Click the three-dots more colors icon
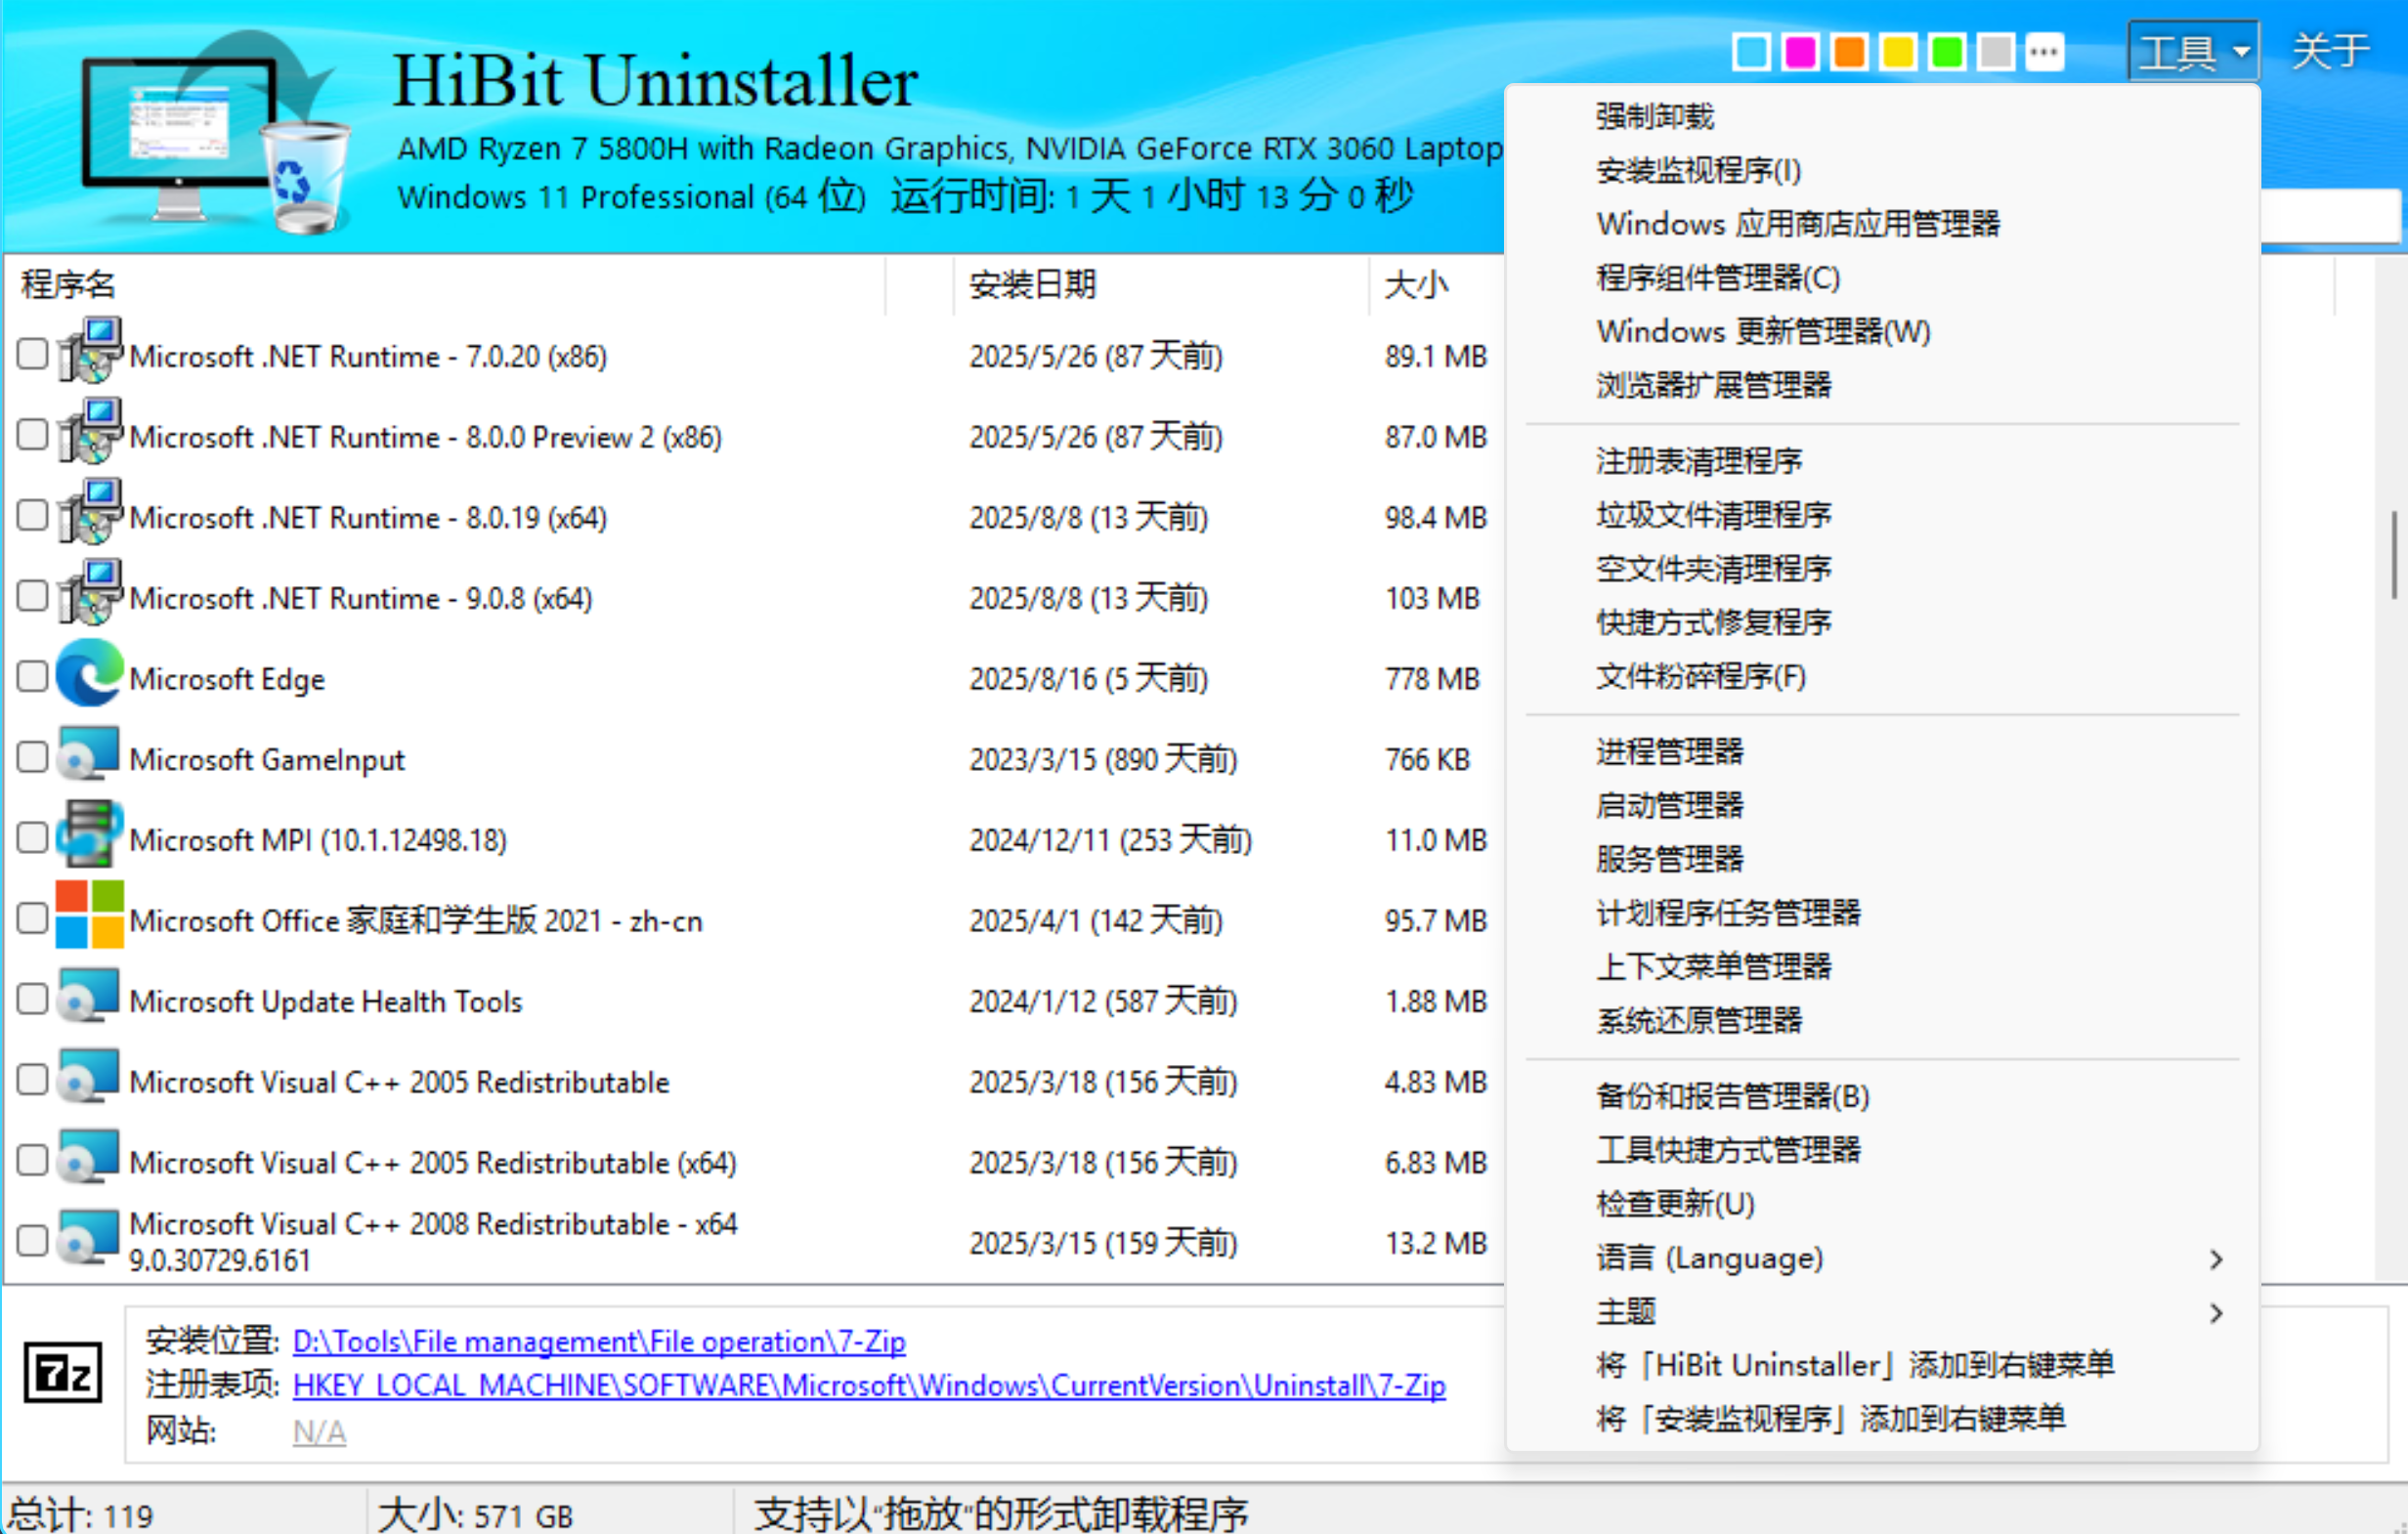Image resolution: width=2408 pixels, height=1534 pixels. pyautogui.click(x=2044, y=52)
